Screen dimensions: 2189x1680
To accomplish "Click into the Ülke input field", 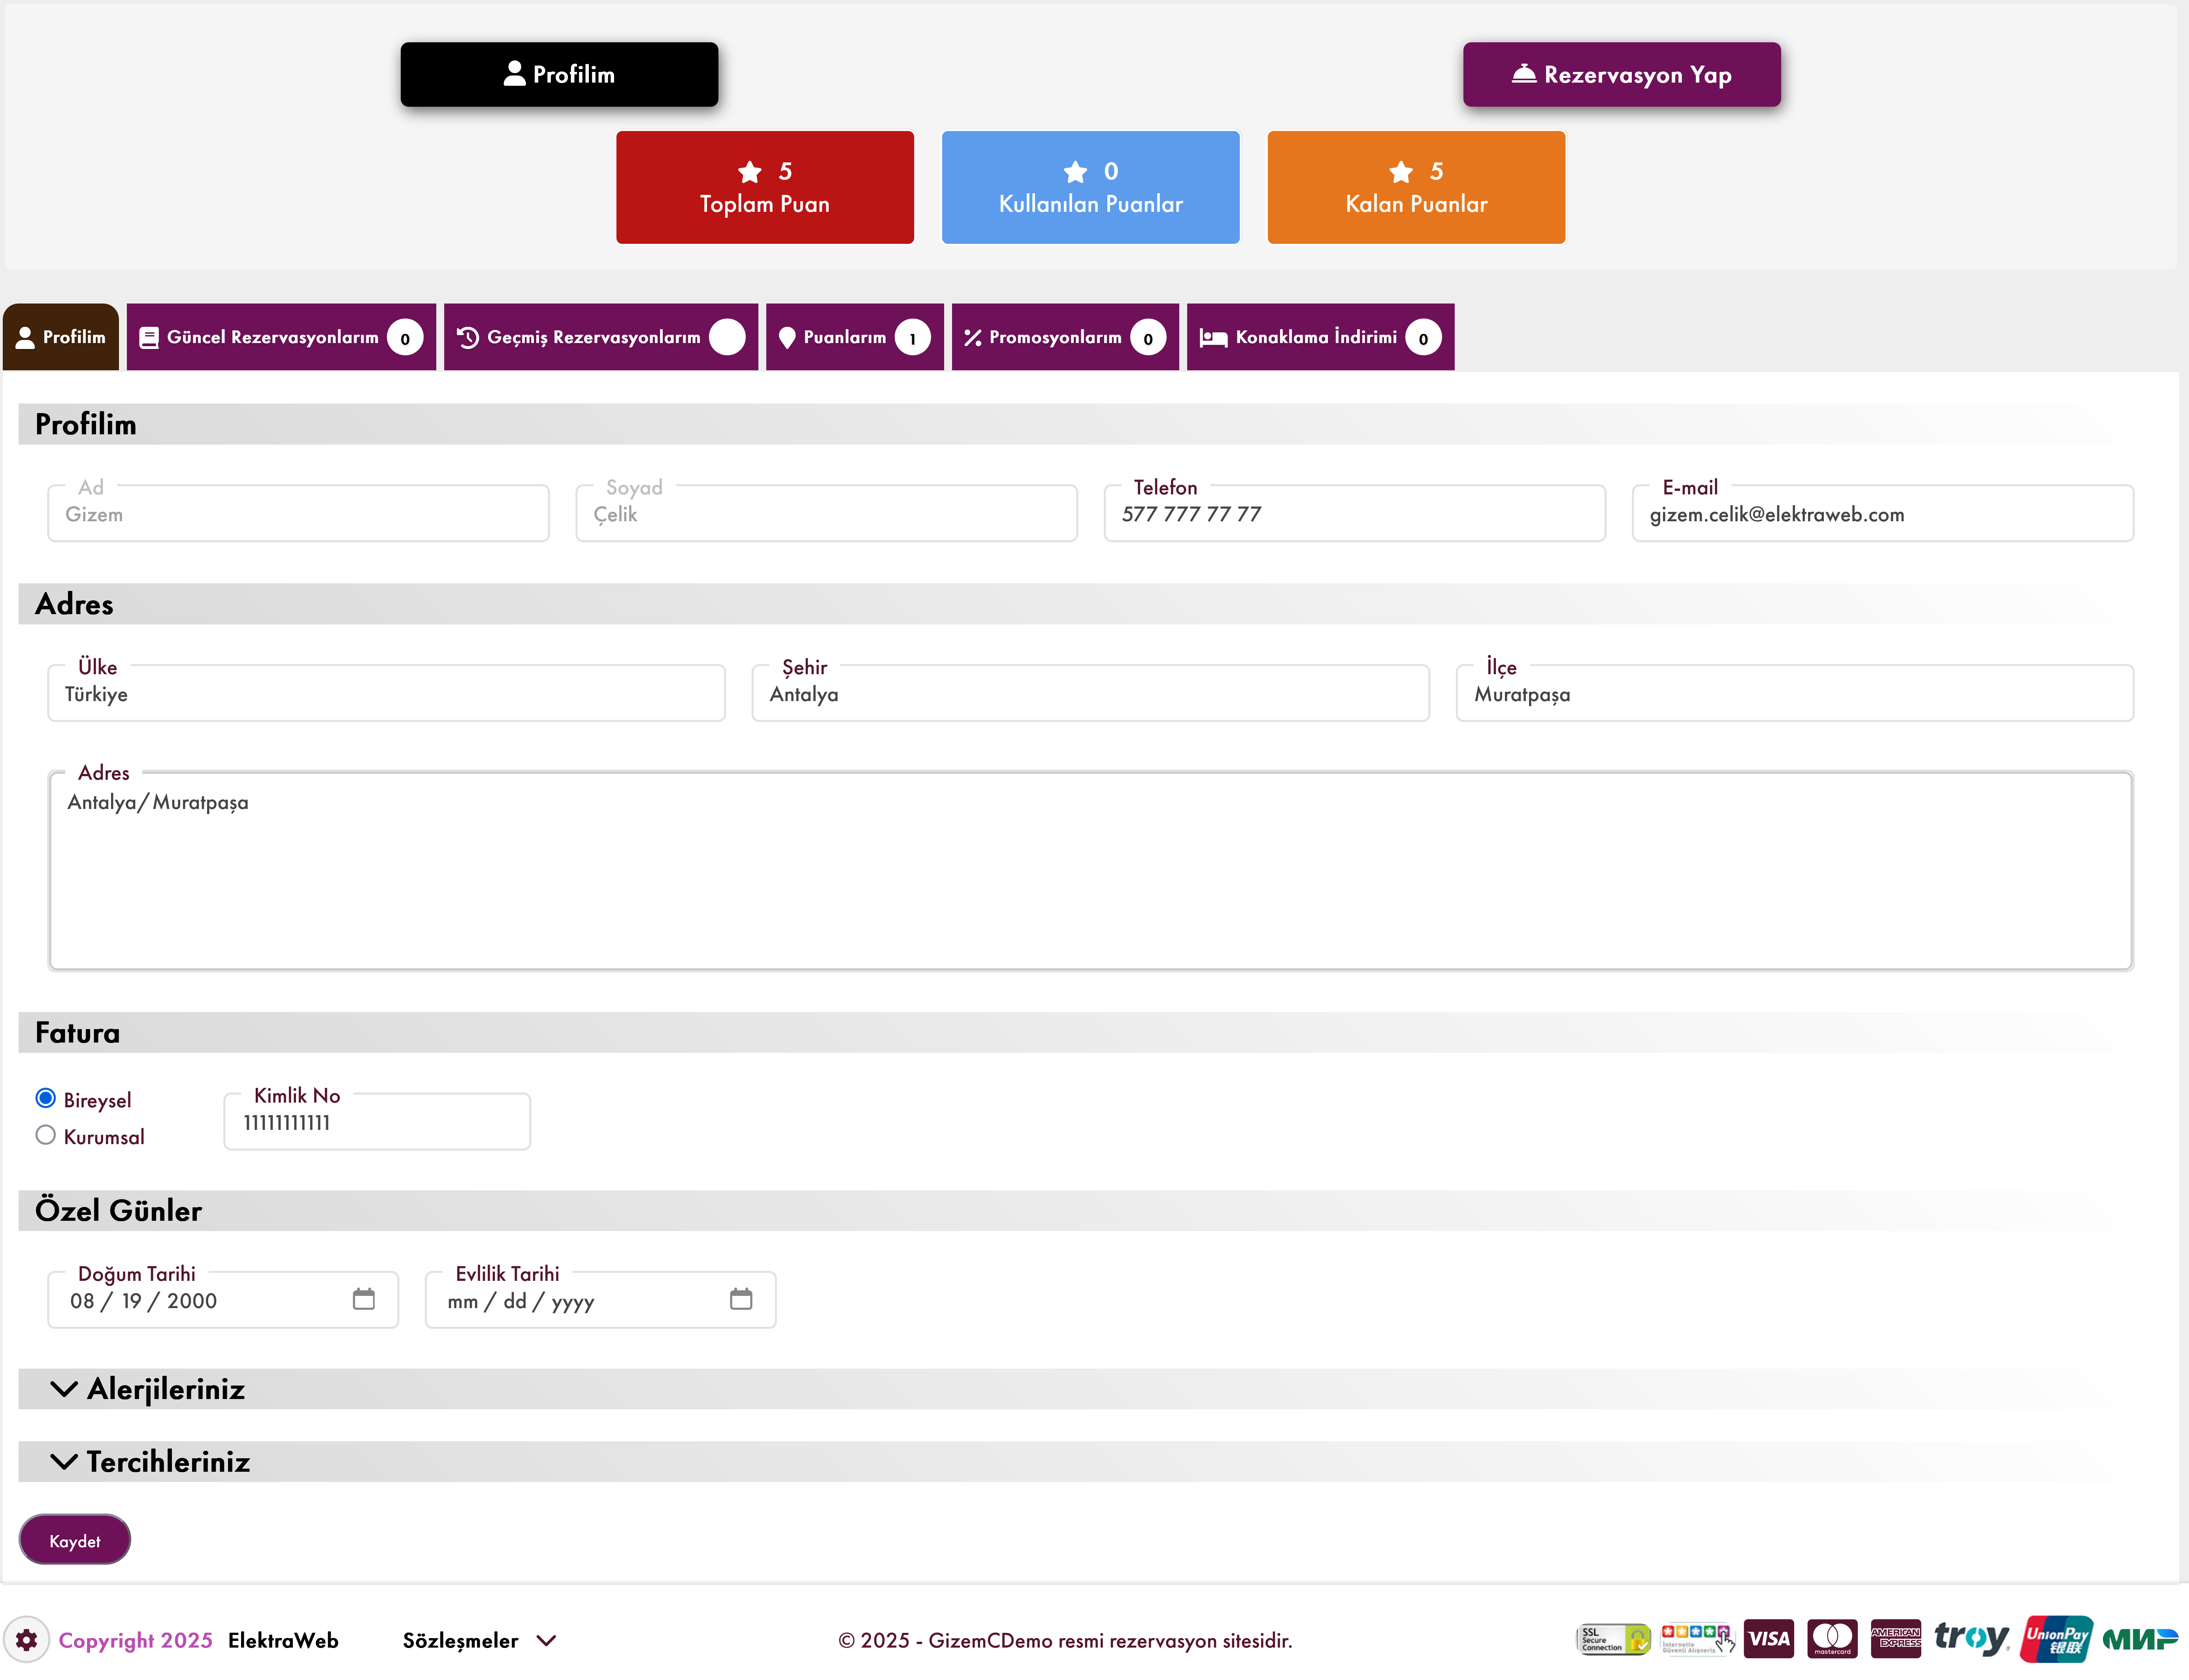I will (x=386, y=694).
